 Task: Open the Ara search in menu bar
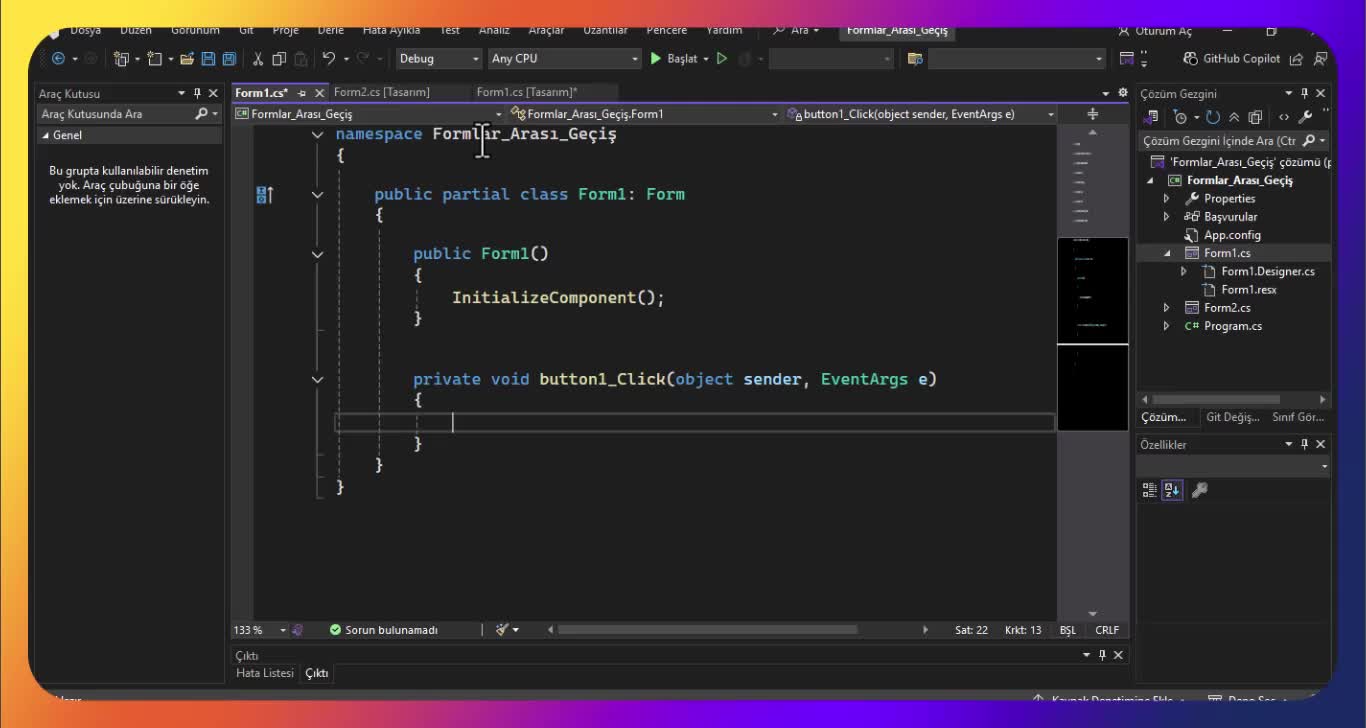click(796, 30)
